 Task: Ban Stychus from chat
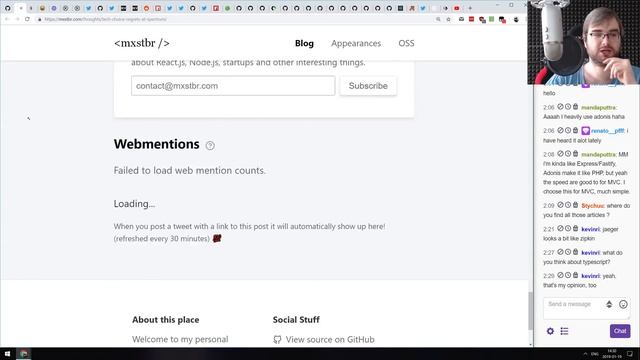point(560,205)
